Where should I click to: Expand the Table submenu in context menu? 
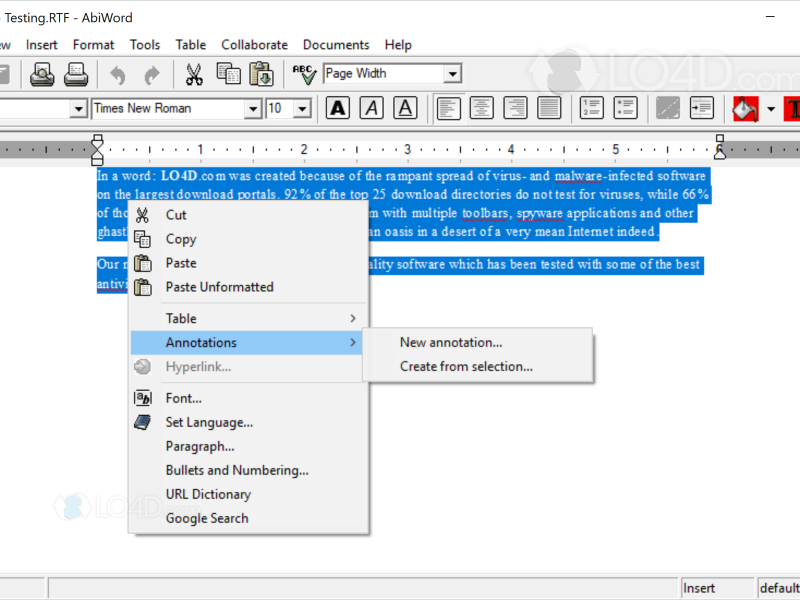click(x=248, y=318)
